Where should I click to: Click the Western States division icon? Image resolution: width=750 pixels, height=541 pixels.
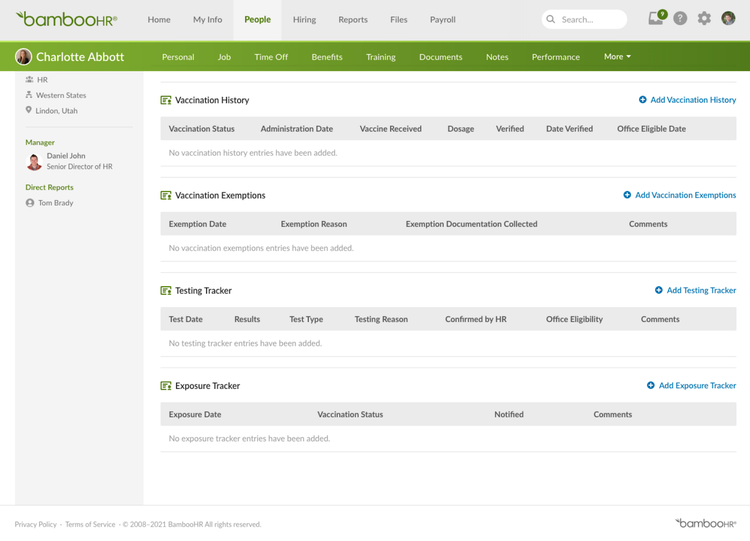coord(29,95)
